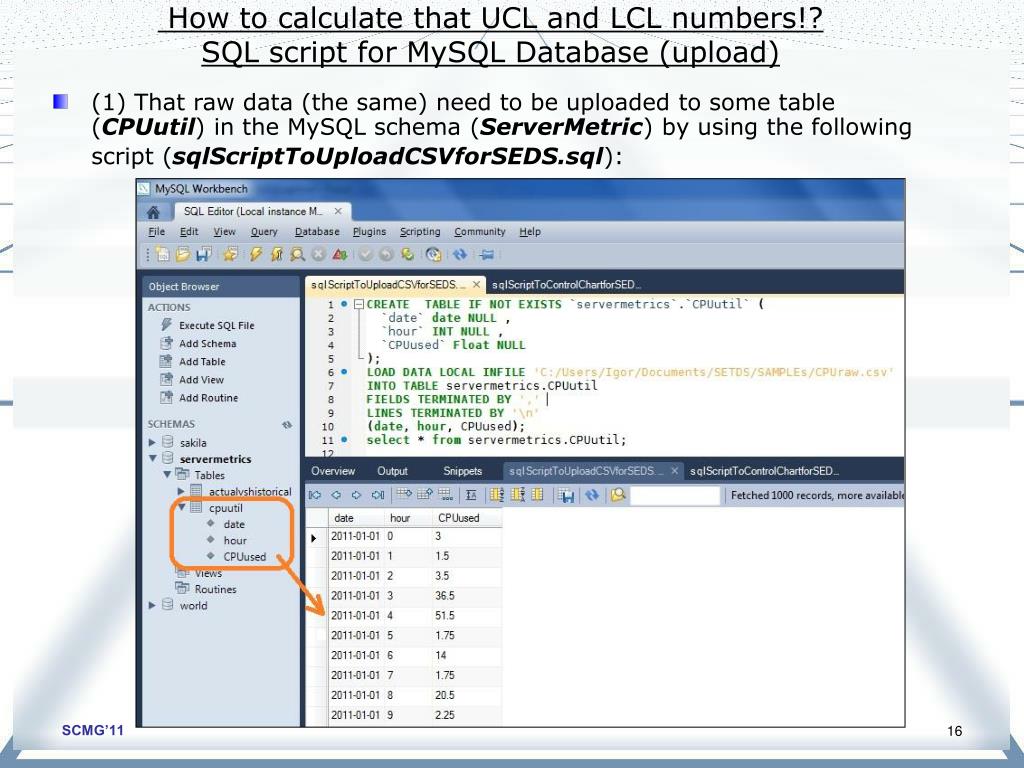Click the rightmost blue toolbar icon

[487, 254]
